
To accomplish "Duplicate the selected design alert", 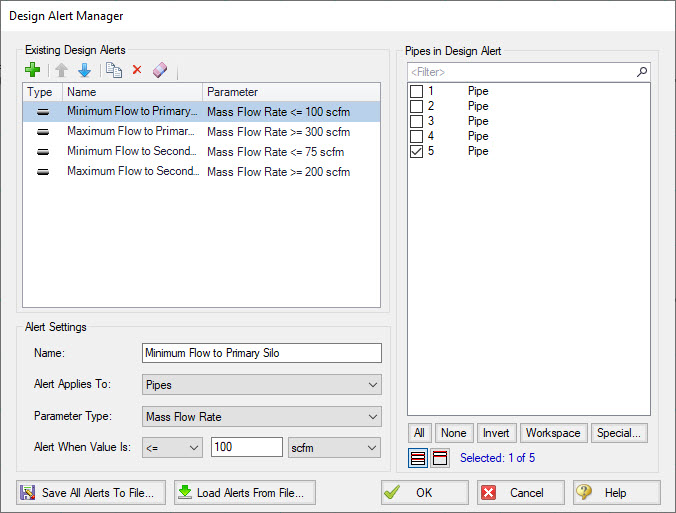I will pos(114,70).
